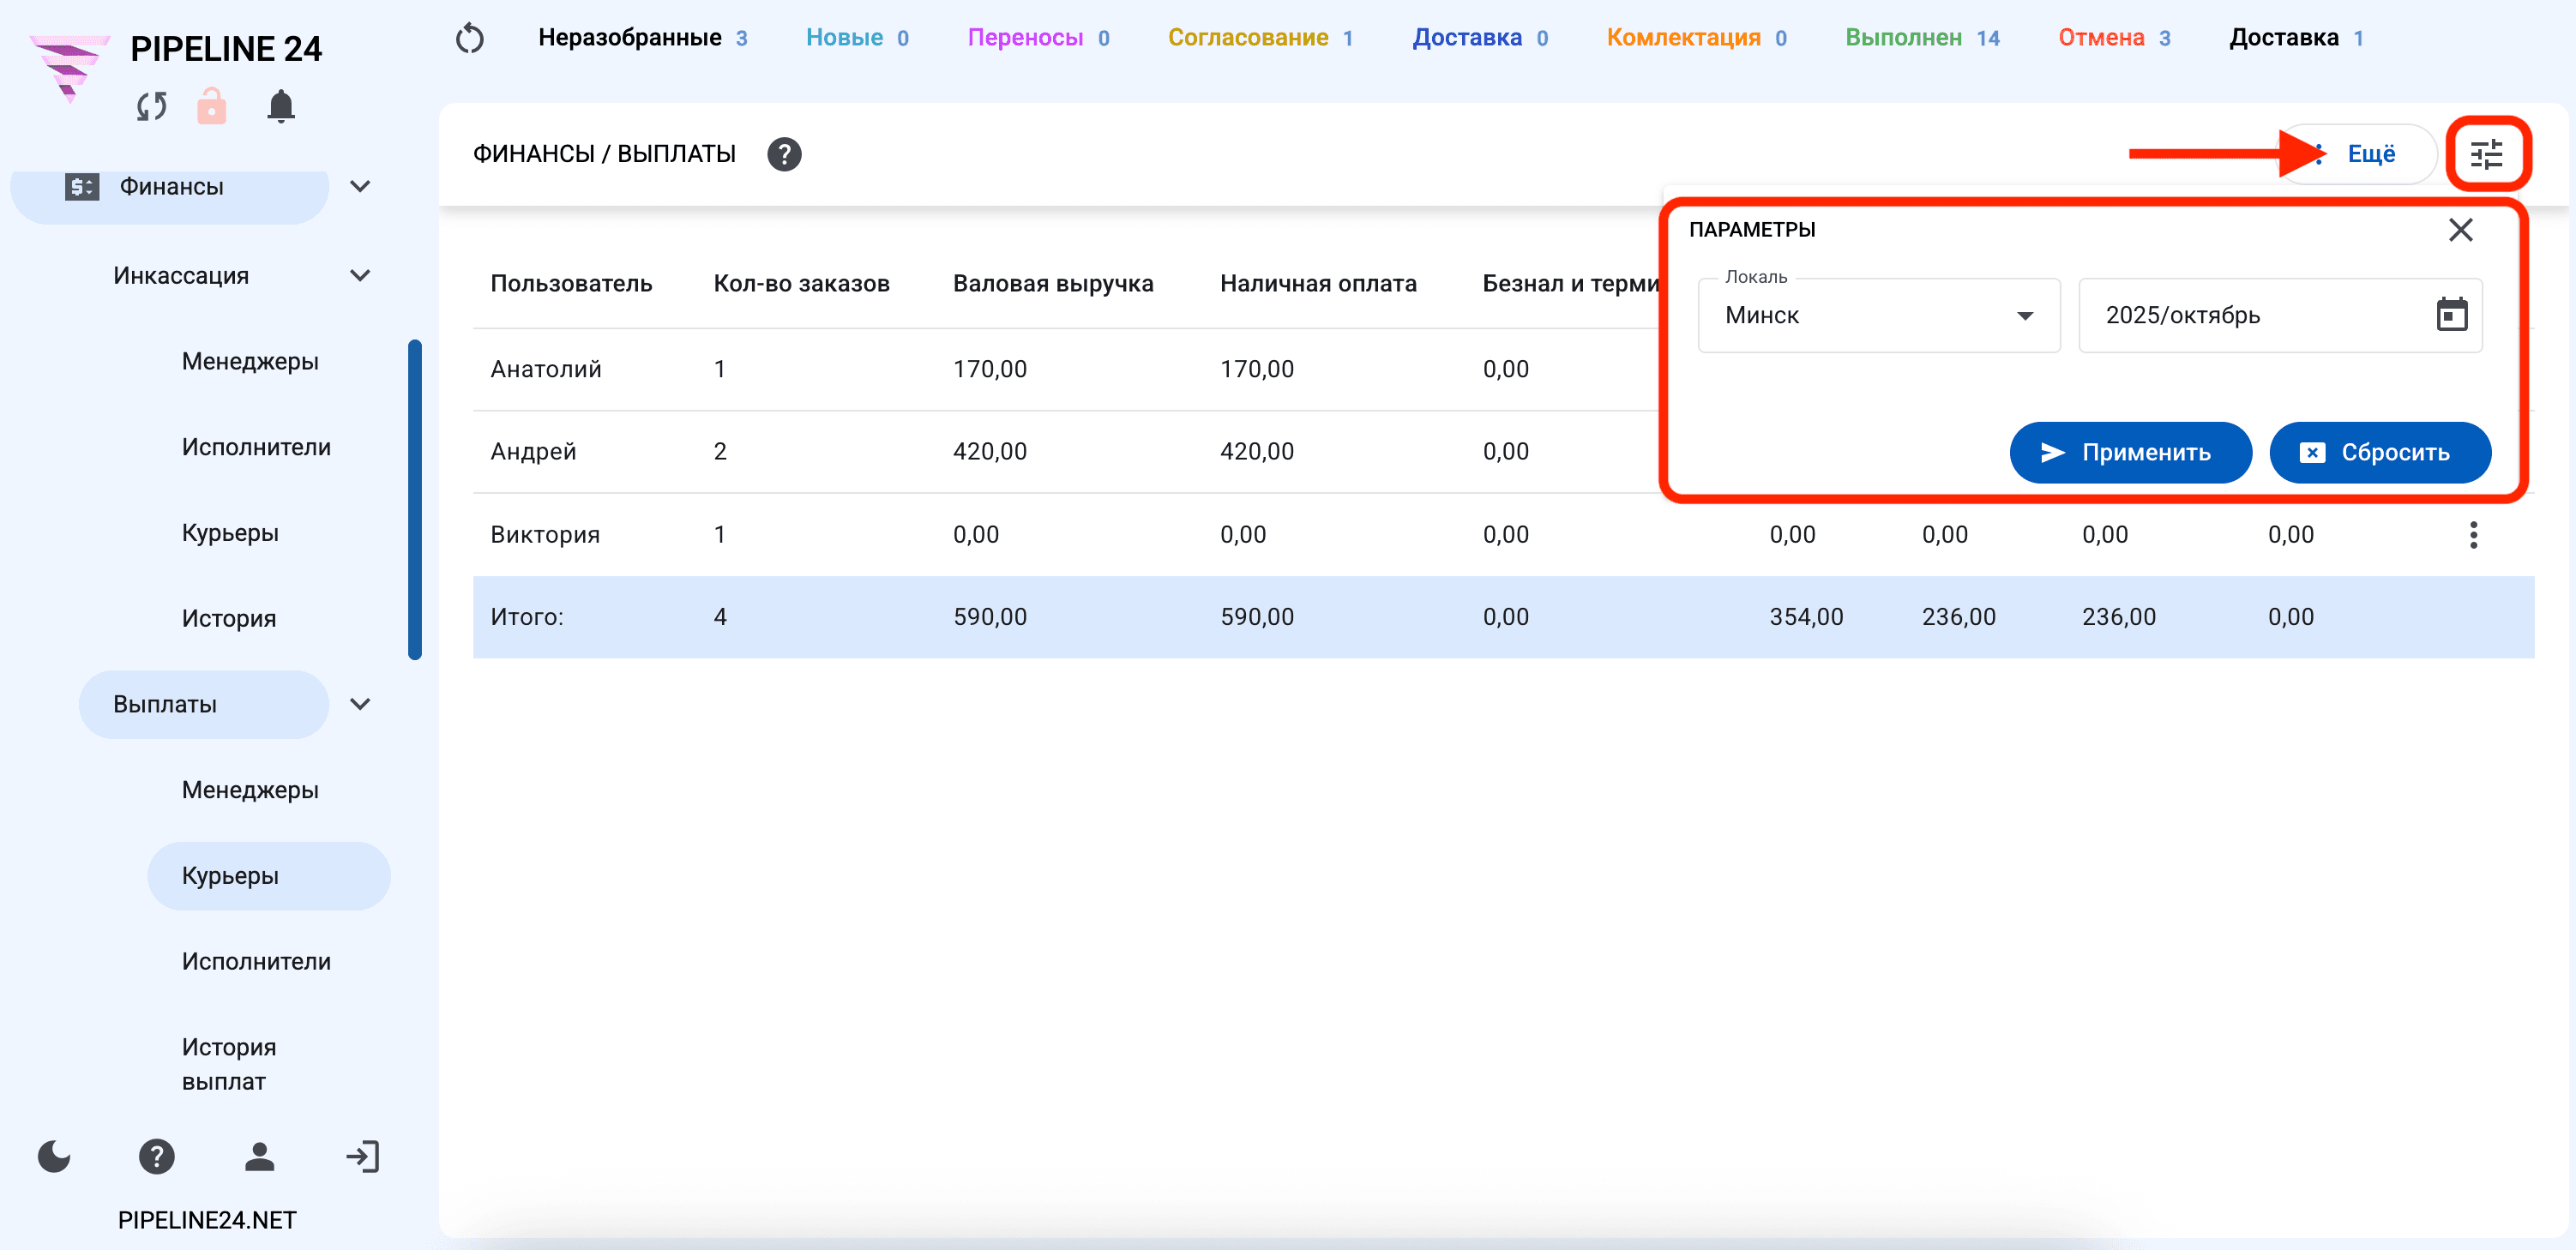Screen dimensions: 2576x1250
Task: Open the Неразобранные tab
Action: click(x=643, y=38)
